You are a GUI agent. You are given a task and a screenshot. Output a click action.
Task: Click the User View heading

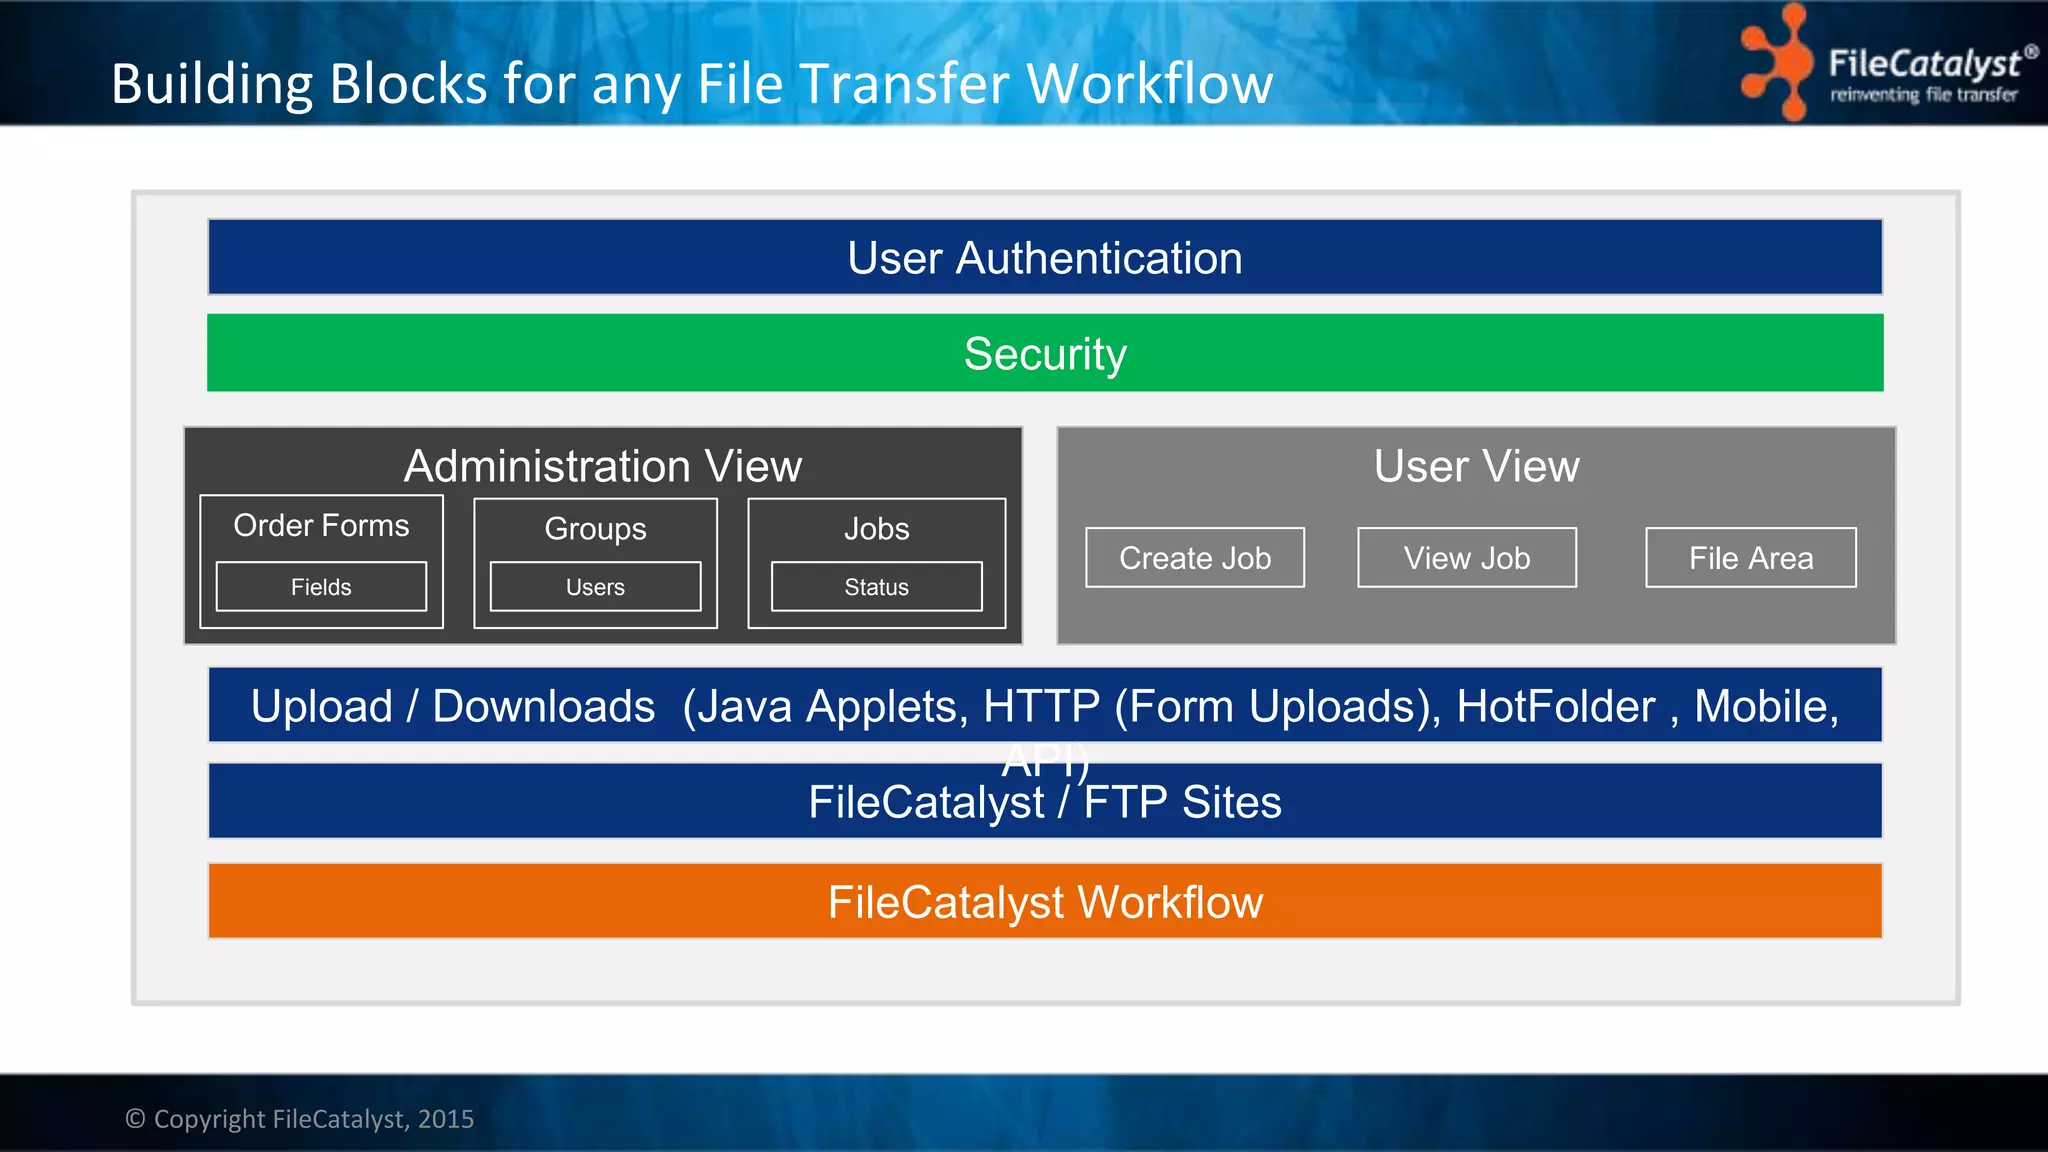[x=1476, y=466]
